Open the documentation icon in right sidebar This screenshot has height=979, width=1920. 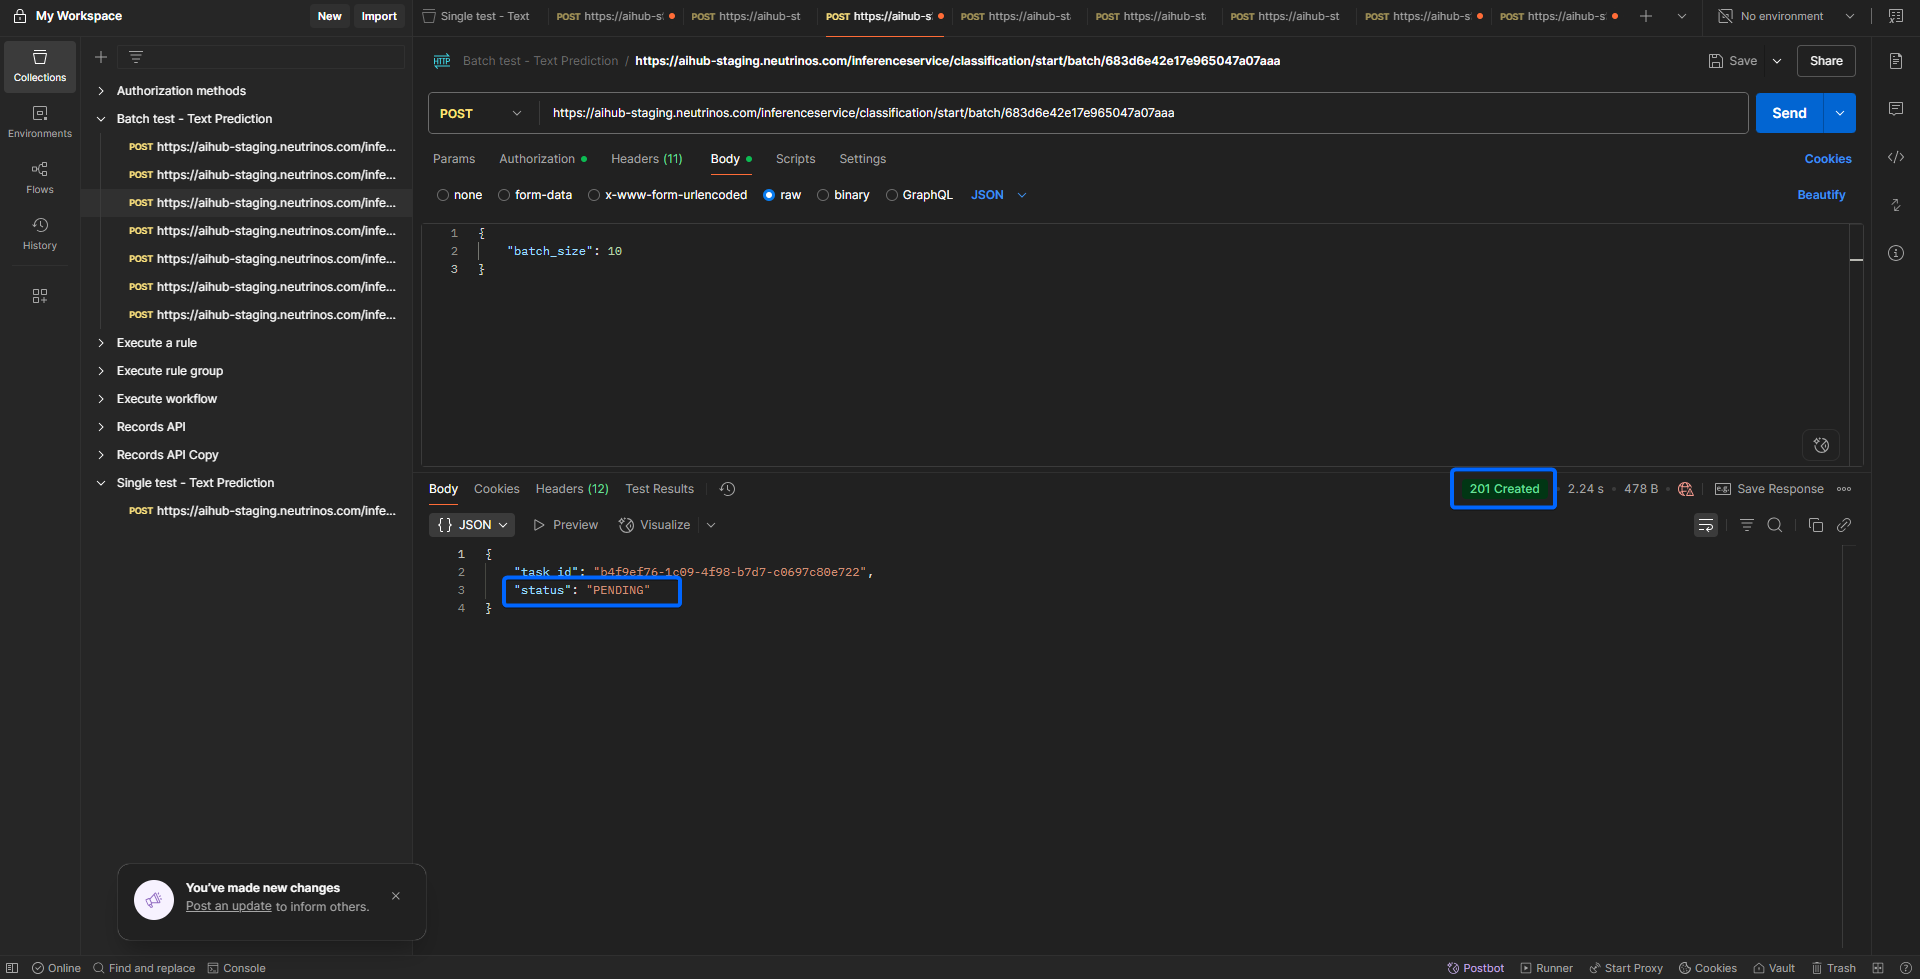pyautogui.click(x=1896, y=61)
